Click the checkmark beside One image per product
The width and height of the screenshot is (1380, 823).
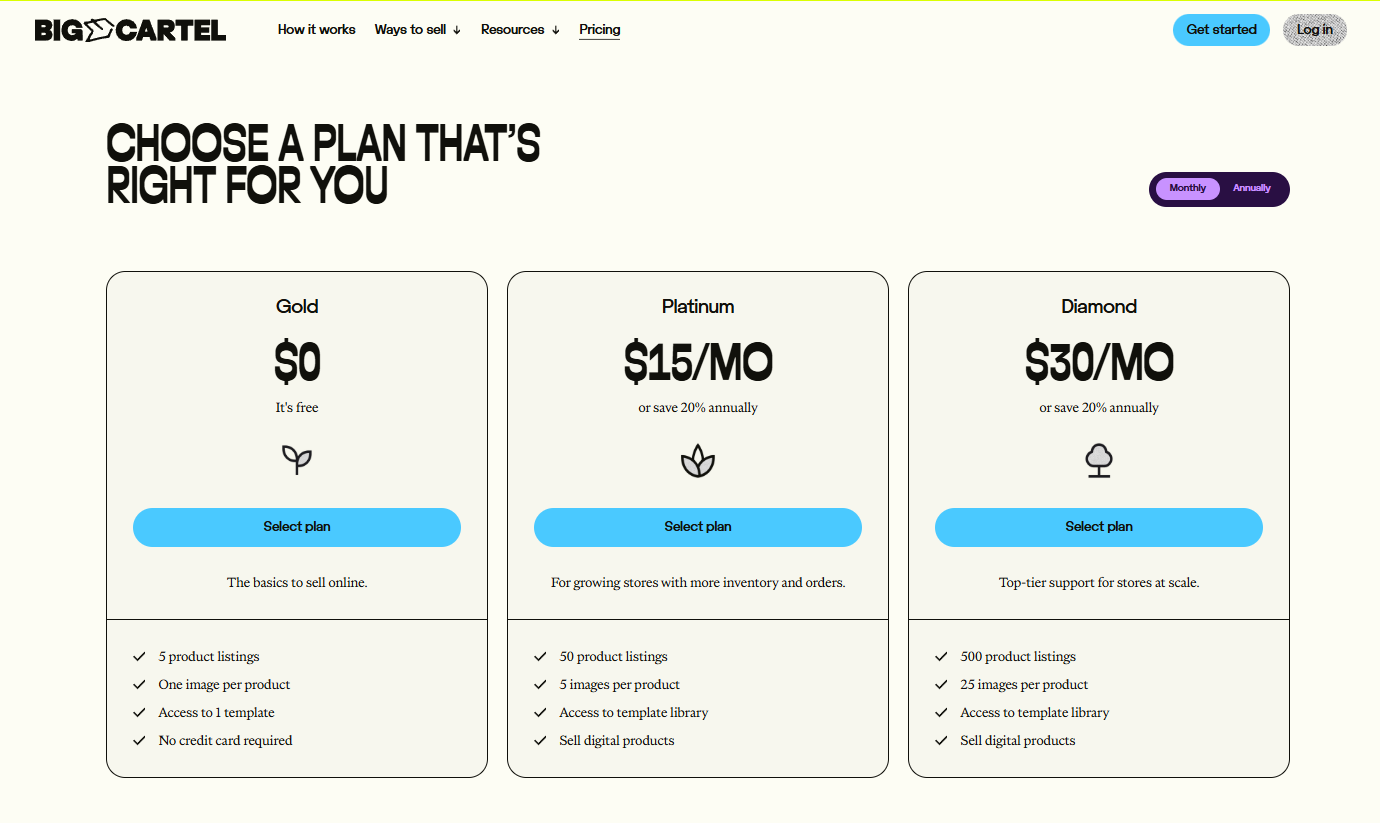139,684
